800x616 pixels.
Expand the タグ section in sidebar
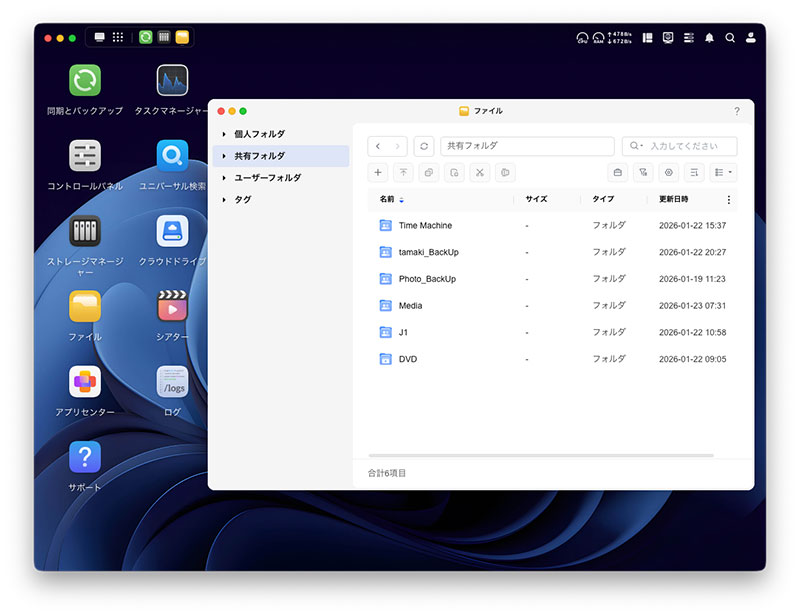(224, 200)
